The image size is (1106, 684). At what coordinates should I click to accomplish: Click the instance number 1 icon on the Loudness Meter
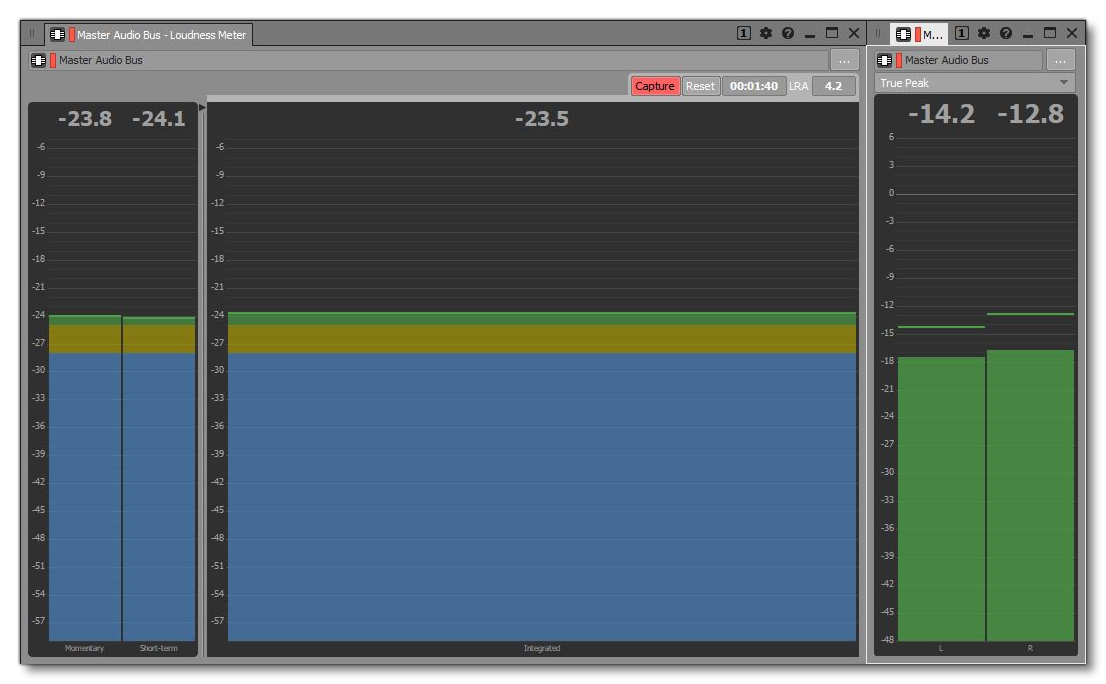click(746, 32)
